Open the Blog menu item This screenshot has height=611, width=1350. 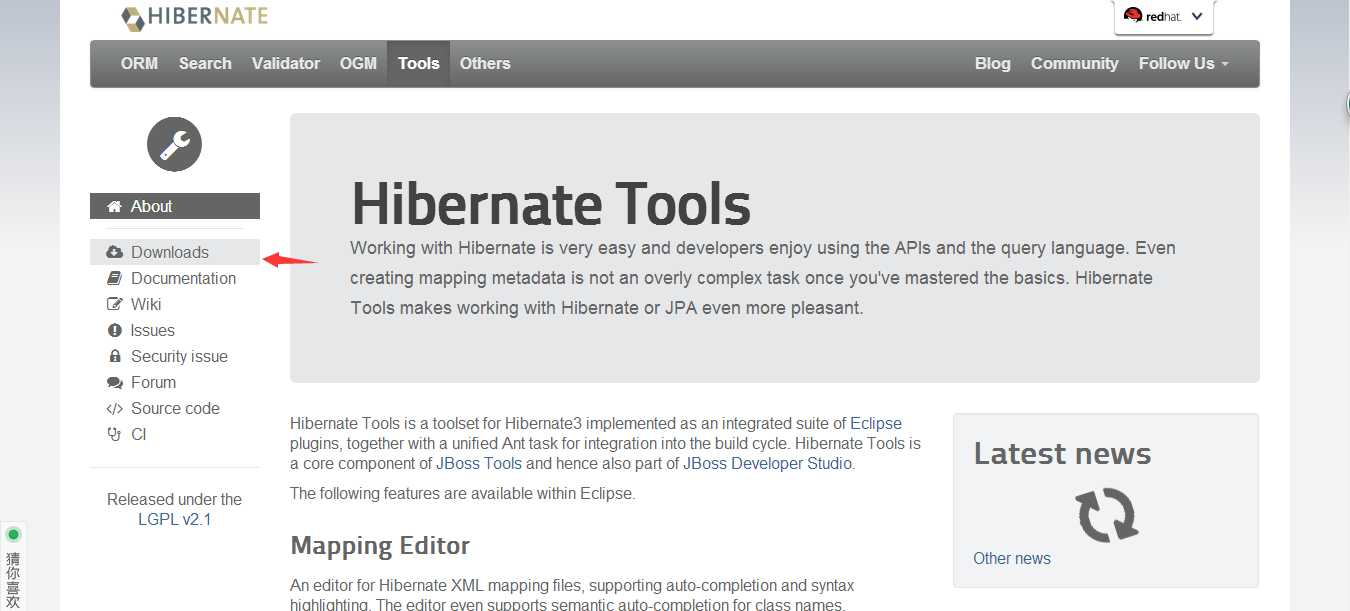(x=993, y=63)
